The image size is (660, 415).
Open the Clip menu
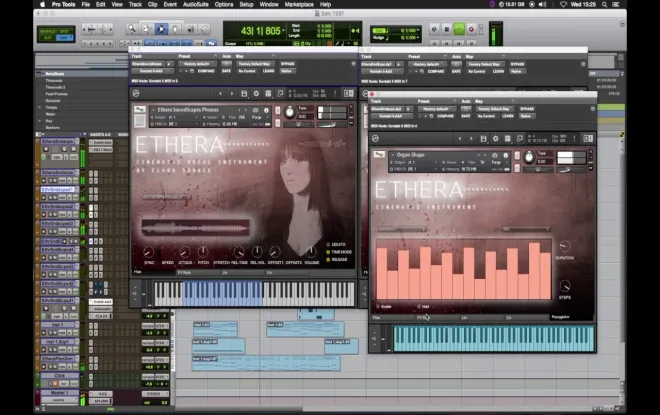tap(152, 5)
